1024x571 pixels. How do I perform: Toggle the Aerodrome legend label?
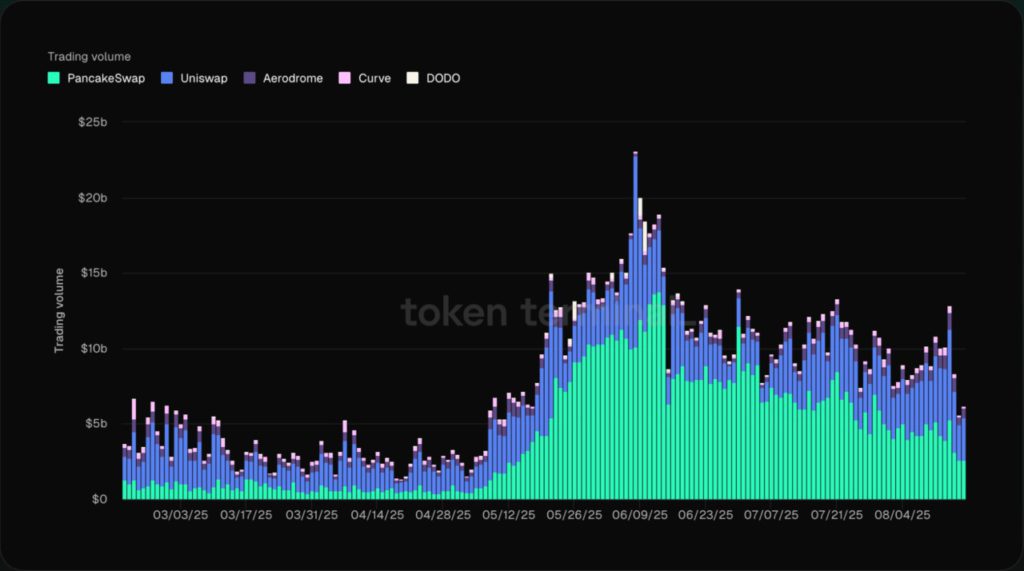(292, 78)
